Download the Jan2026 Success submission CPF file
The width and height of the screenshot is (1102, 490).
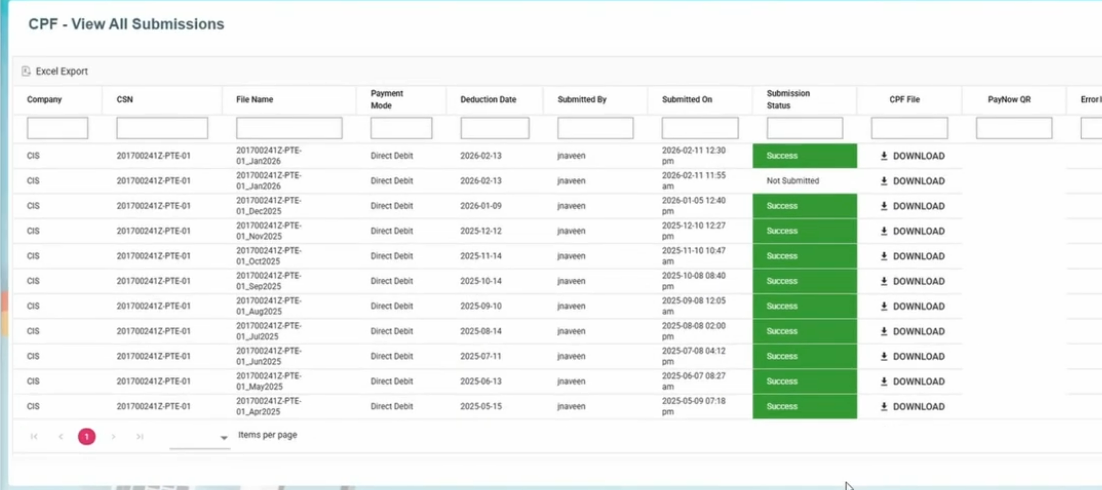911,156
